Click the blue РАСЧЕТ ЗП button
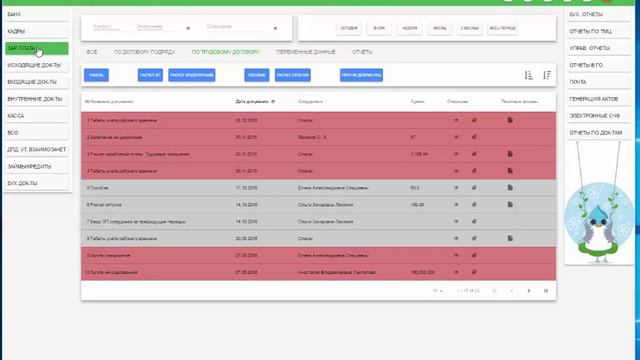This screenshot has height=360, width=640. click(x=150, y=75)
